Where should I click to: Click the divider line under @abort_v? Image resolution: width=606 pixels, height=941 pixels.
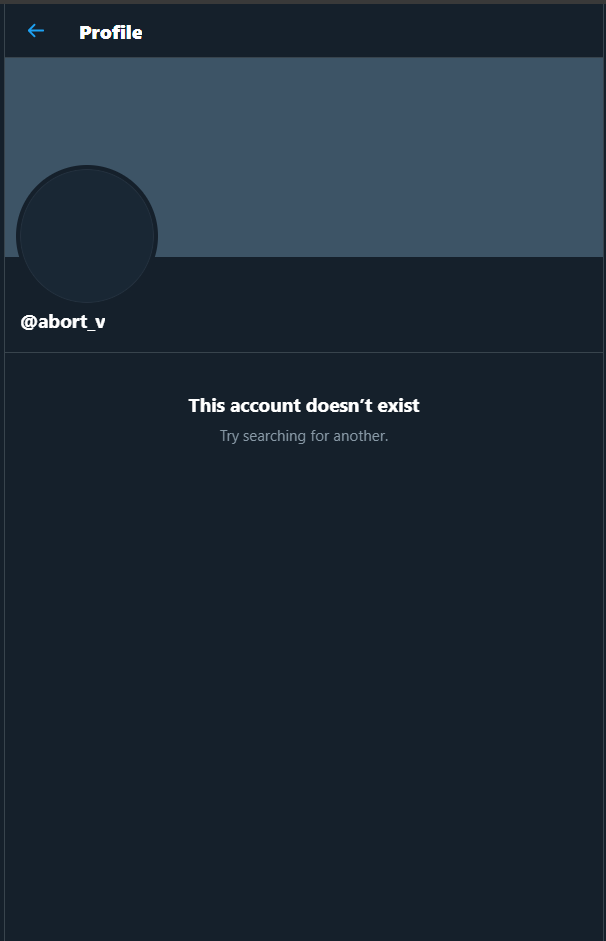click(304, 352)
